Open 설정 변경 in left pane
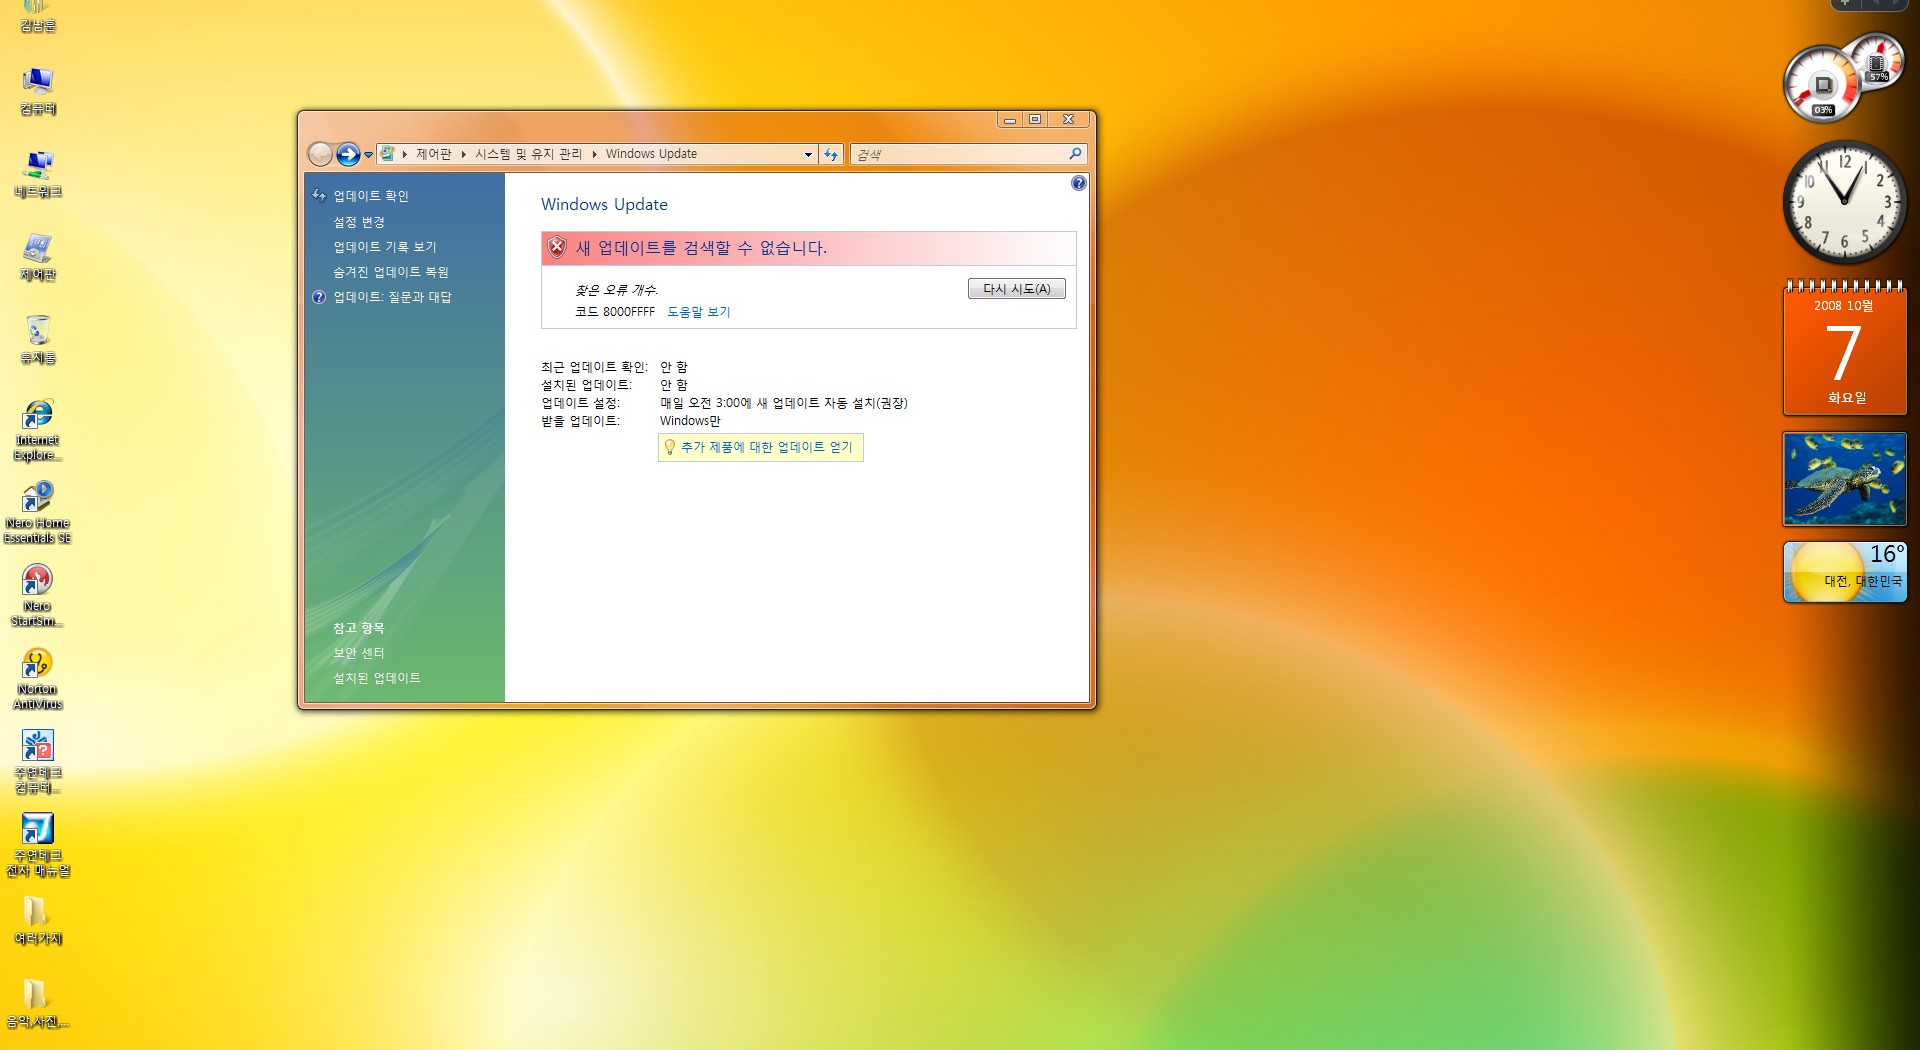This screenshot has width=1920, height=1050. point(359,222)
